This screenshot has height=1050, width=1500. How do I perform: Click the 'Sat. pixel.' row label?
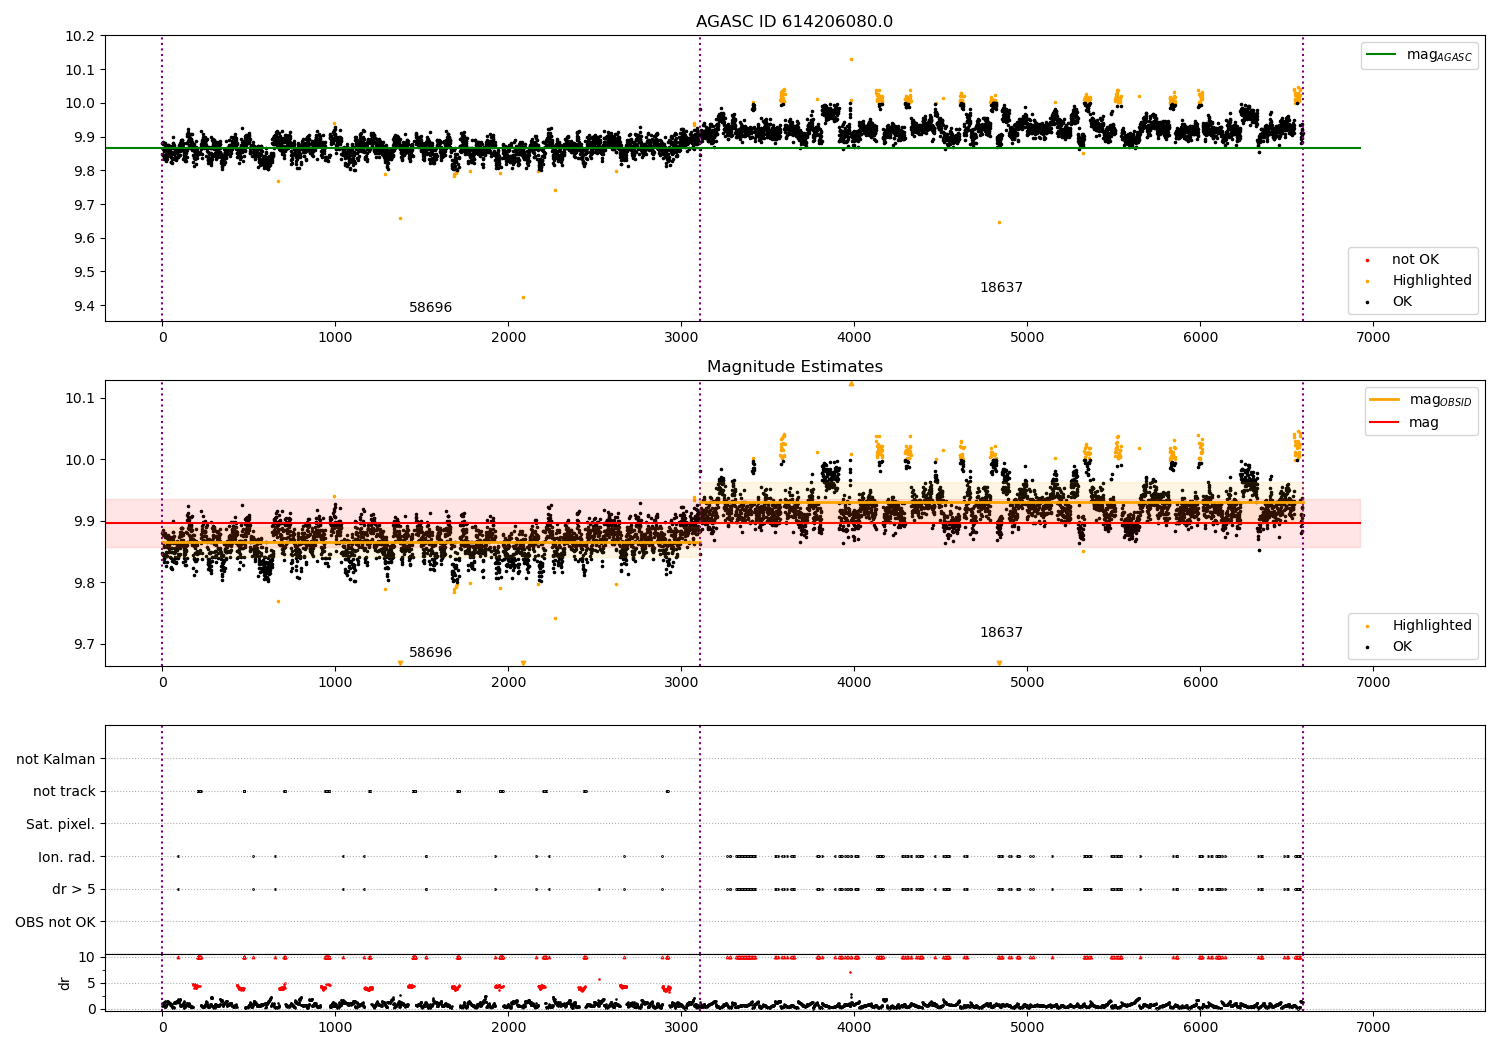(60, 824)
